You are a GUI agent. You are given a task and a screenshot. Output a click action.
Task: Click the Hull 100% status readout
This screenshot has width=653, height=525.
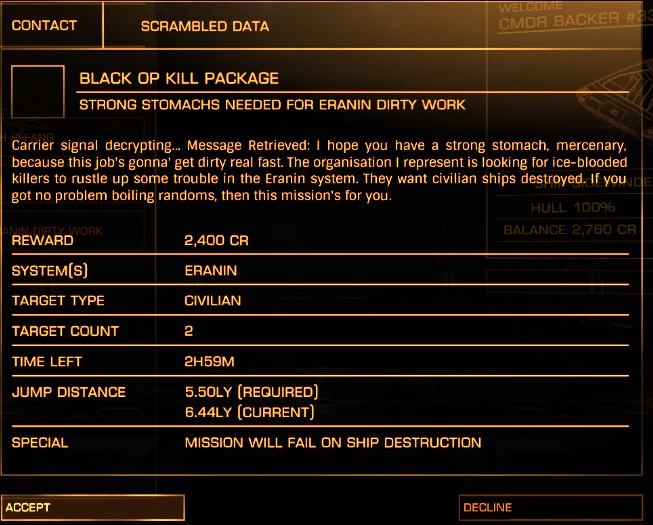pyautogui.click(x=573, y=207)
